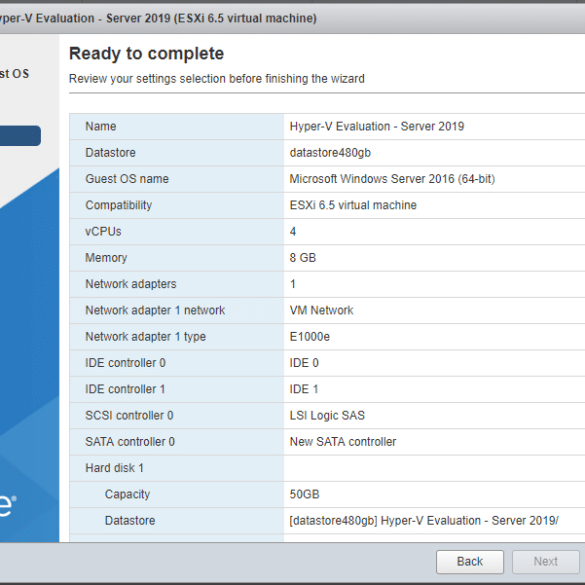Click the vCPUs value 4

point(293,231)
